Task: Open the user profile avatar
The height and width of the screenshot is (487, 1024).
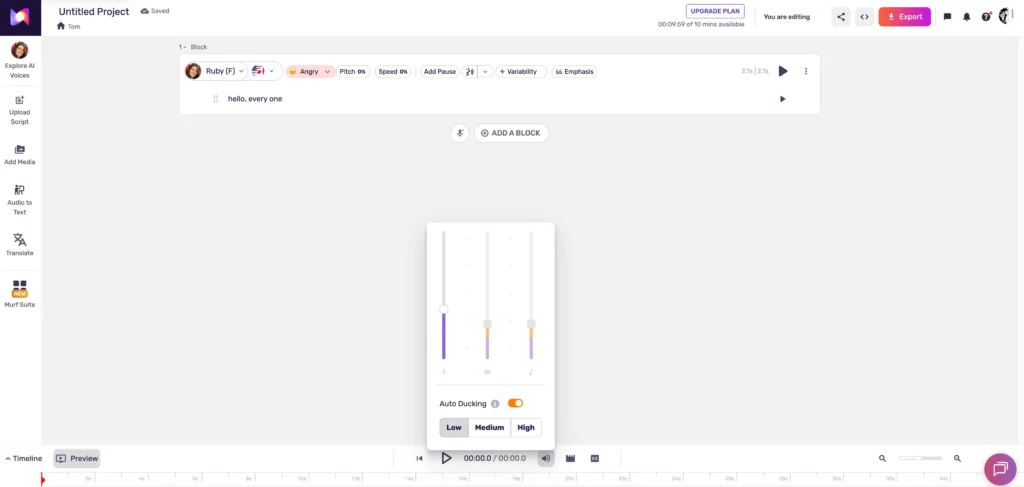Action: [x=1006, y=16]
